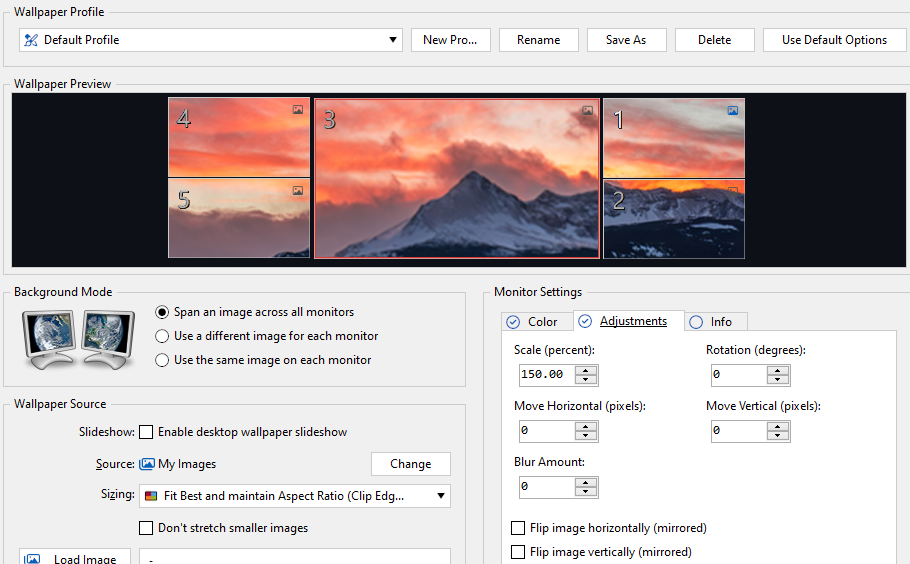This screenshot has height=564, width=910.
Task: Click the image icon on monitor 3 preview
Action: point(588,111)
